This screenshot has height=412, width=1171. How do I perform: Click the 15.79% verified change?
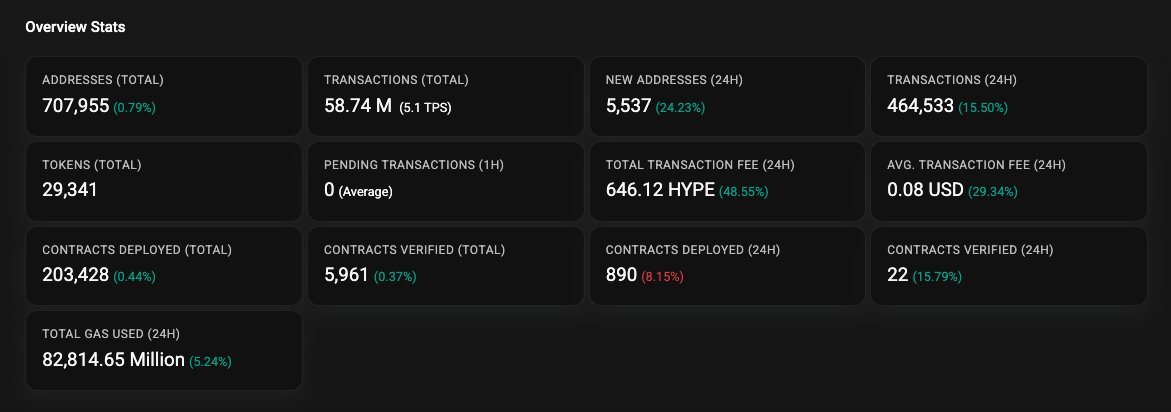pyautogui.click(x=937, y=277)
